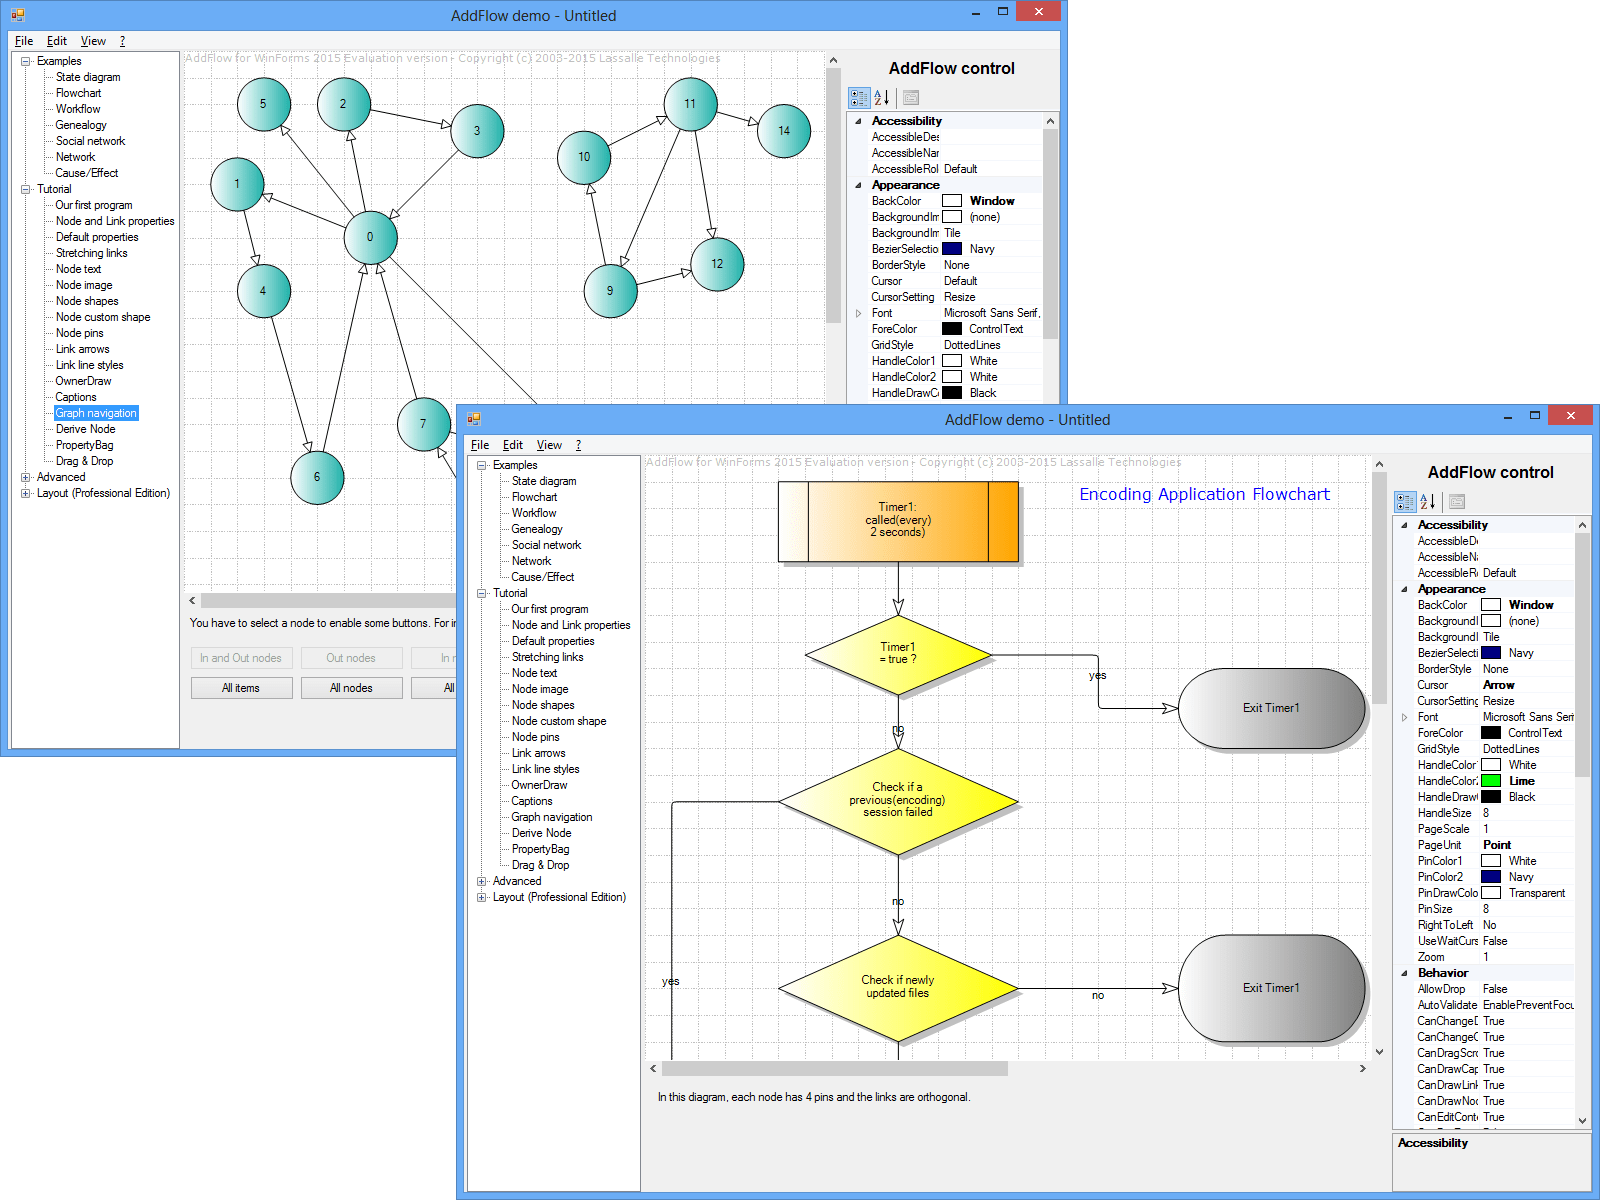This screenshot has height=1200, width=1600.
Task: Select 'Check if newly updated files' diamond
Action: (898, 988)
